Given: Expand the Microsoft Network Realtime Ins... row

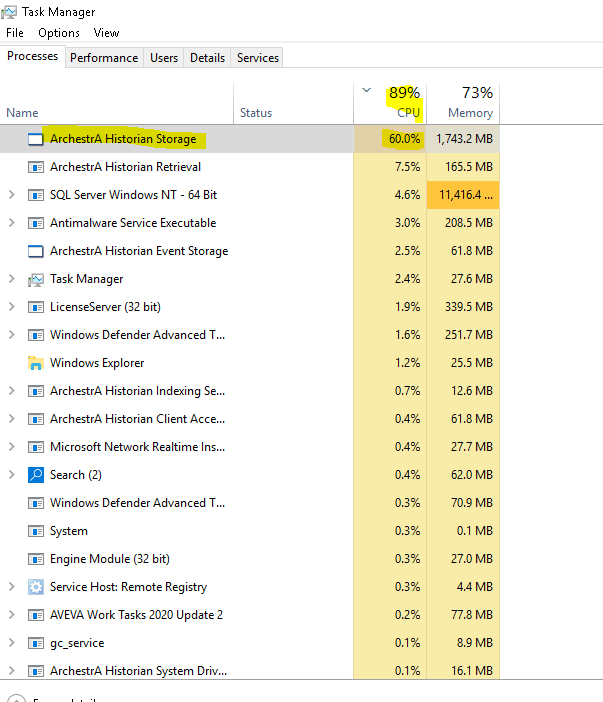Looking at the screenshot, I should [x=12, y=447].
